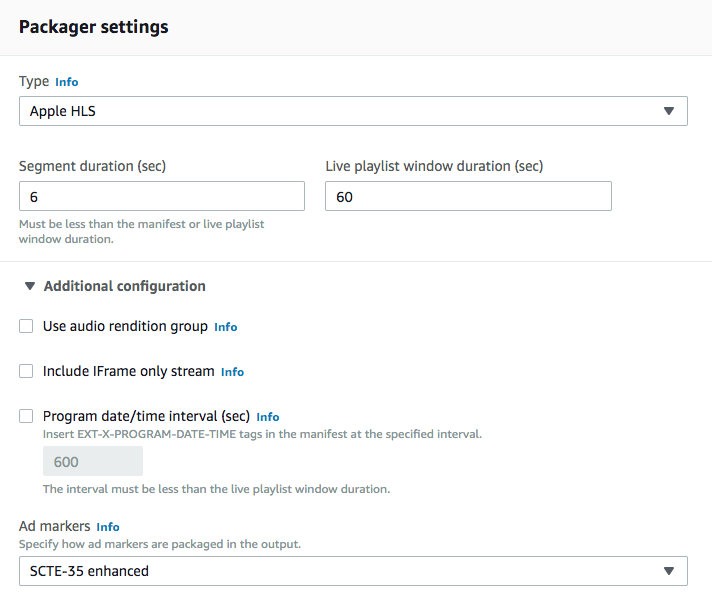
Task: Open Info link next to Type
Action: click(67, 82)
